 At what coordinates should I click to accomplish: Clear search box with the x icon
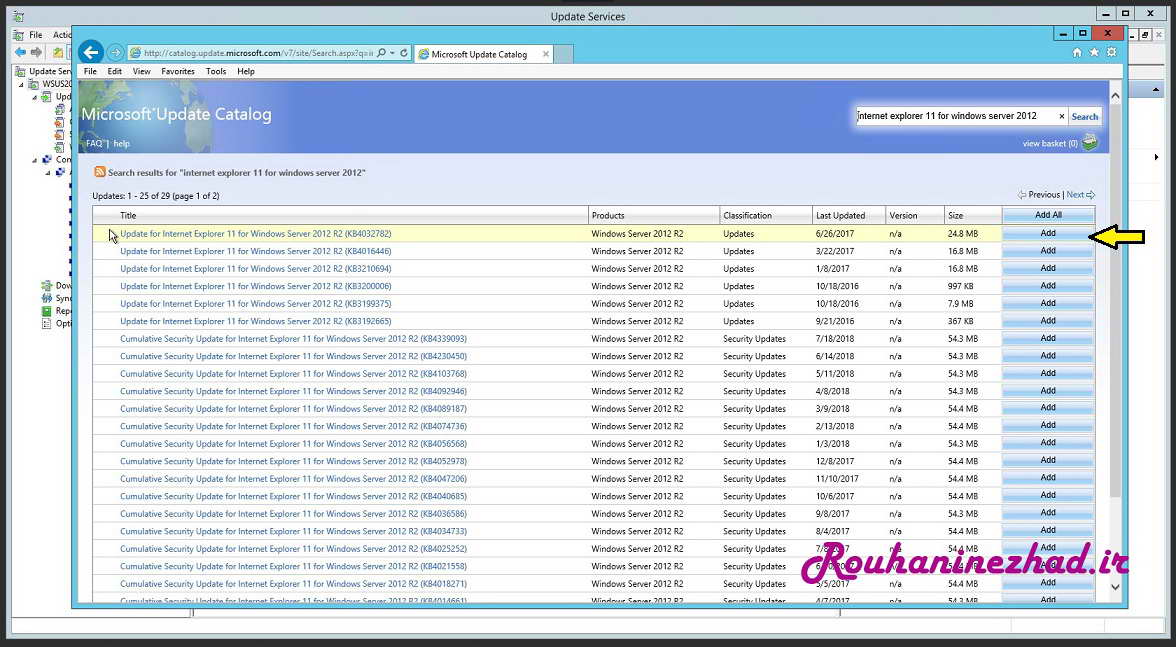[1061, 116]
